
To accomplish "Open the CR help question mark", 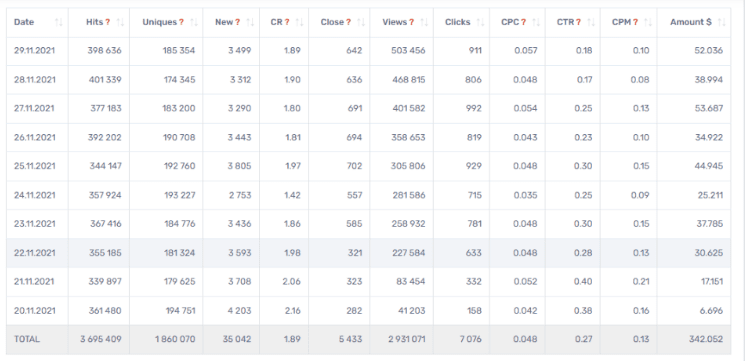I will tap(287, 22).
